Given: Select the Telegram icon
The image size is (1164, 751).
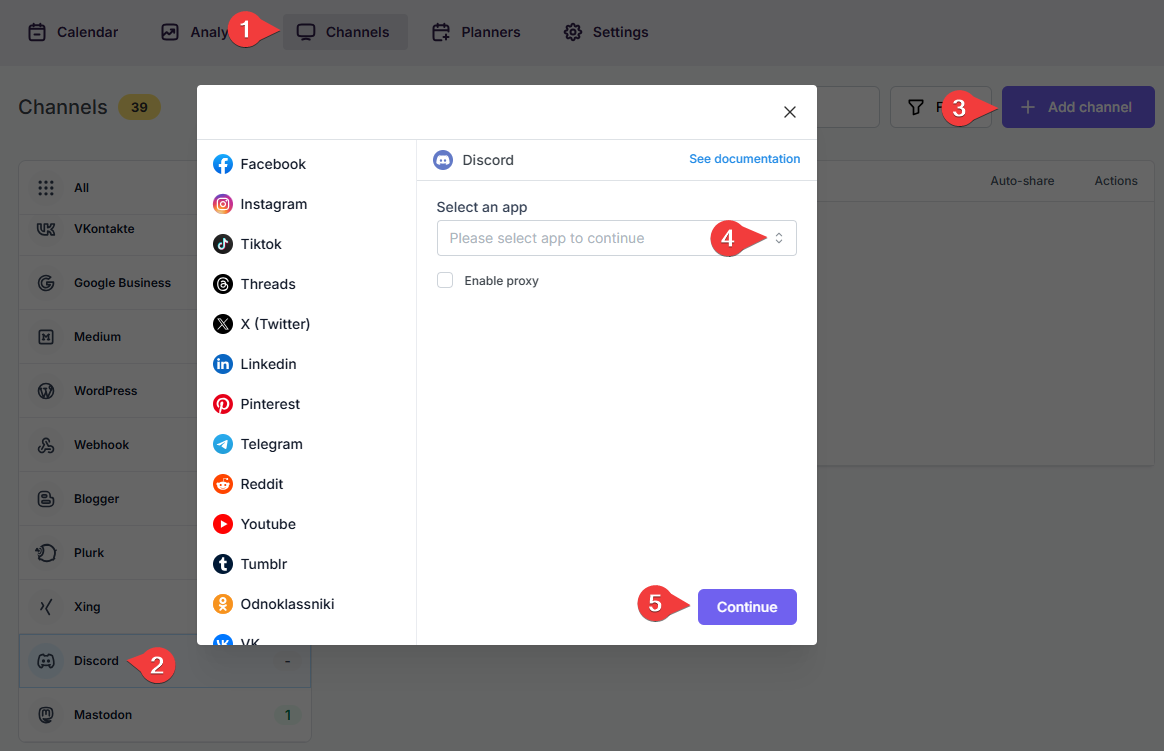Looking at the screenshot, I should [x=223, y=445].
